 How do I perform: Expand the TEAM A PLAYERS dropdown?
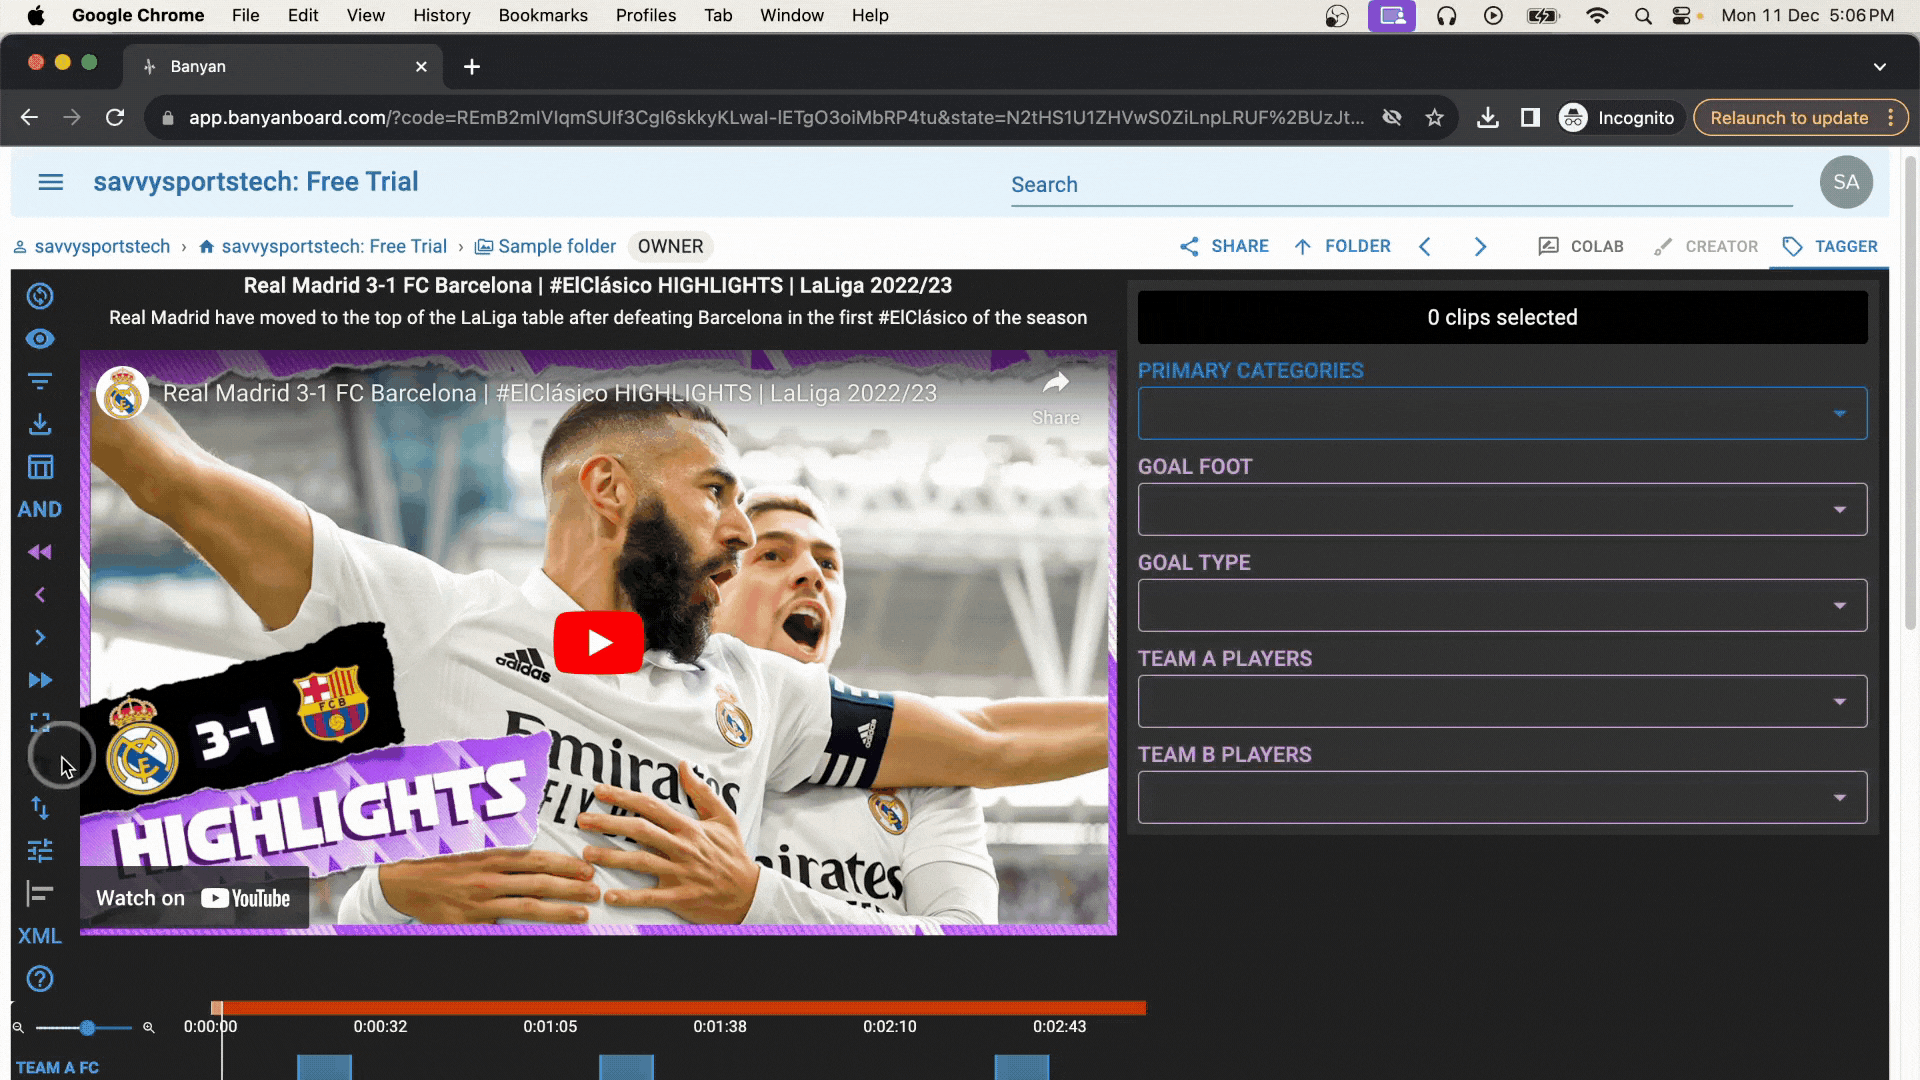pos(1502,701)
